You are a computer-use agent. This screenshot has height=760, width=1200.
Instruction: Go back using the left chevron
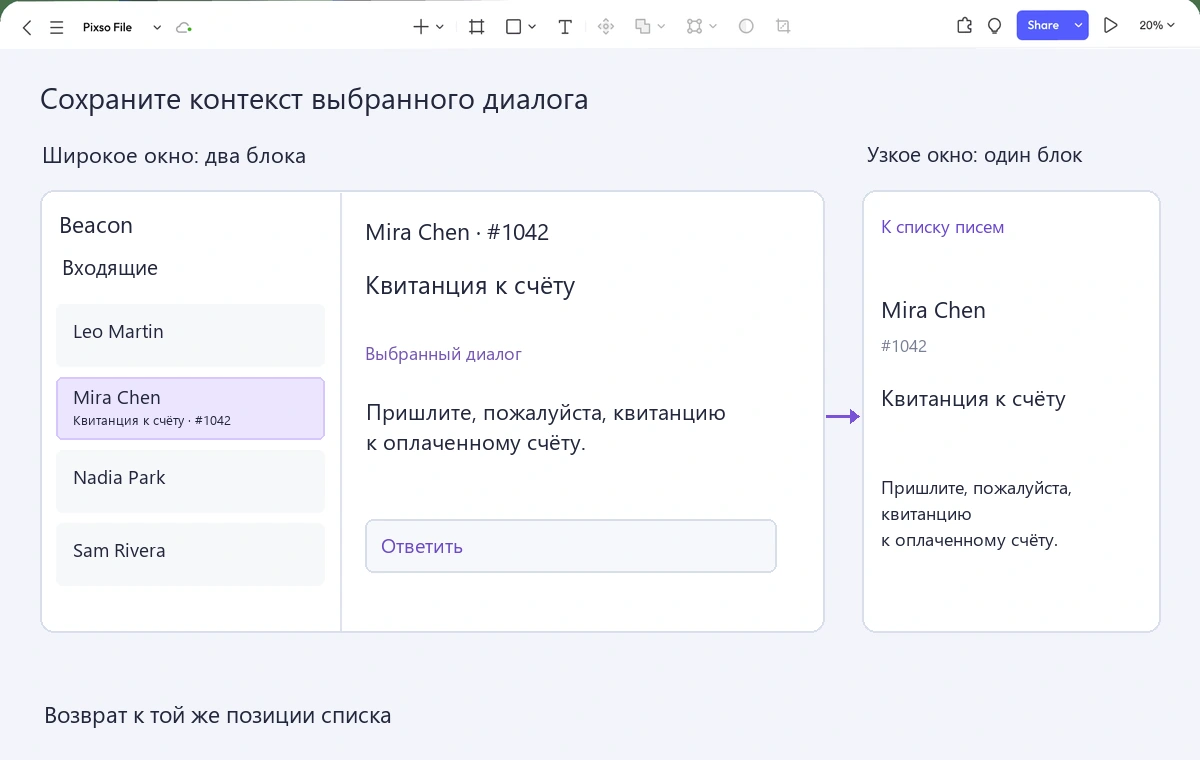[x=27, y=28]
